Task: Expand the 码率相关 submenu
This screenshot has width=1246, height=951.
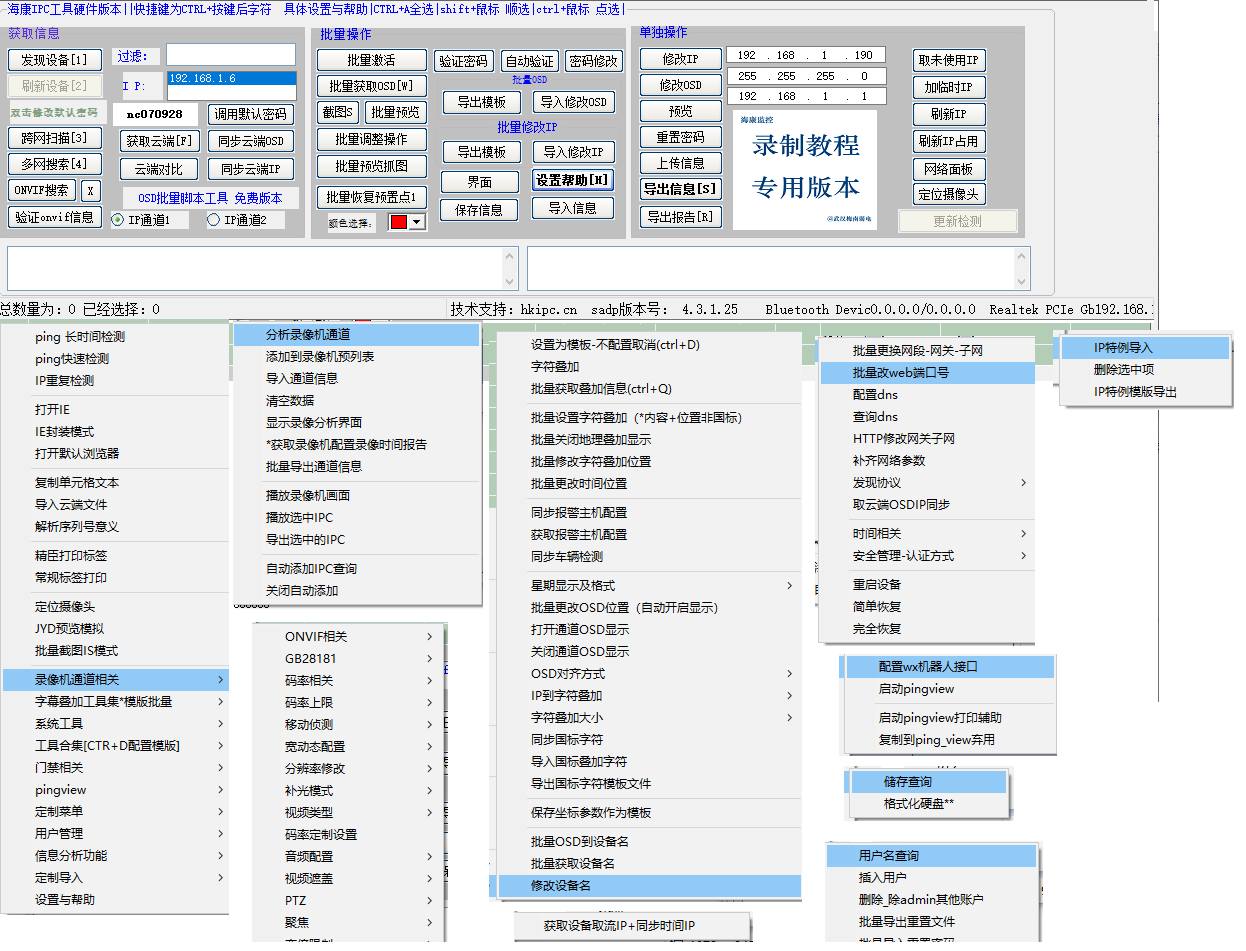Action: [348, 681]
